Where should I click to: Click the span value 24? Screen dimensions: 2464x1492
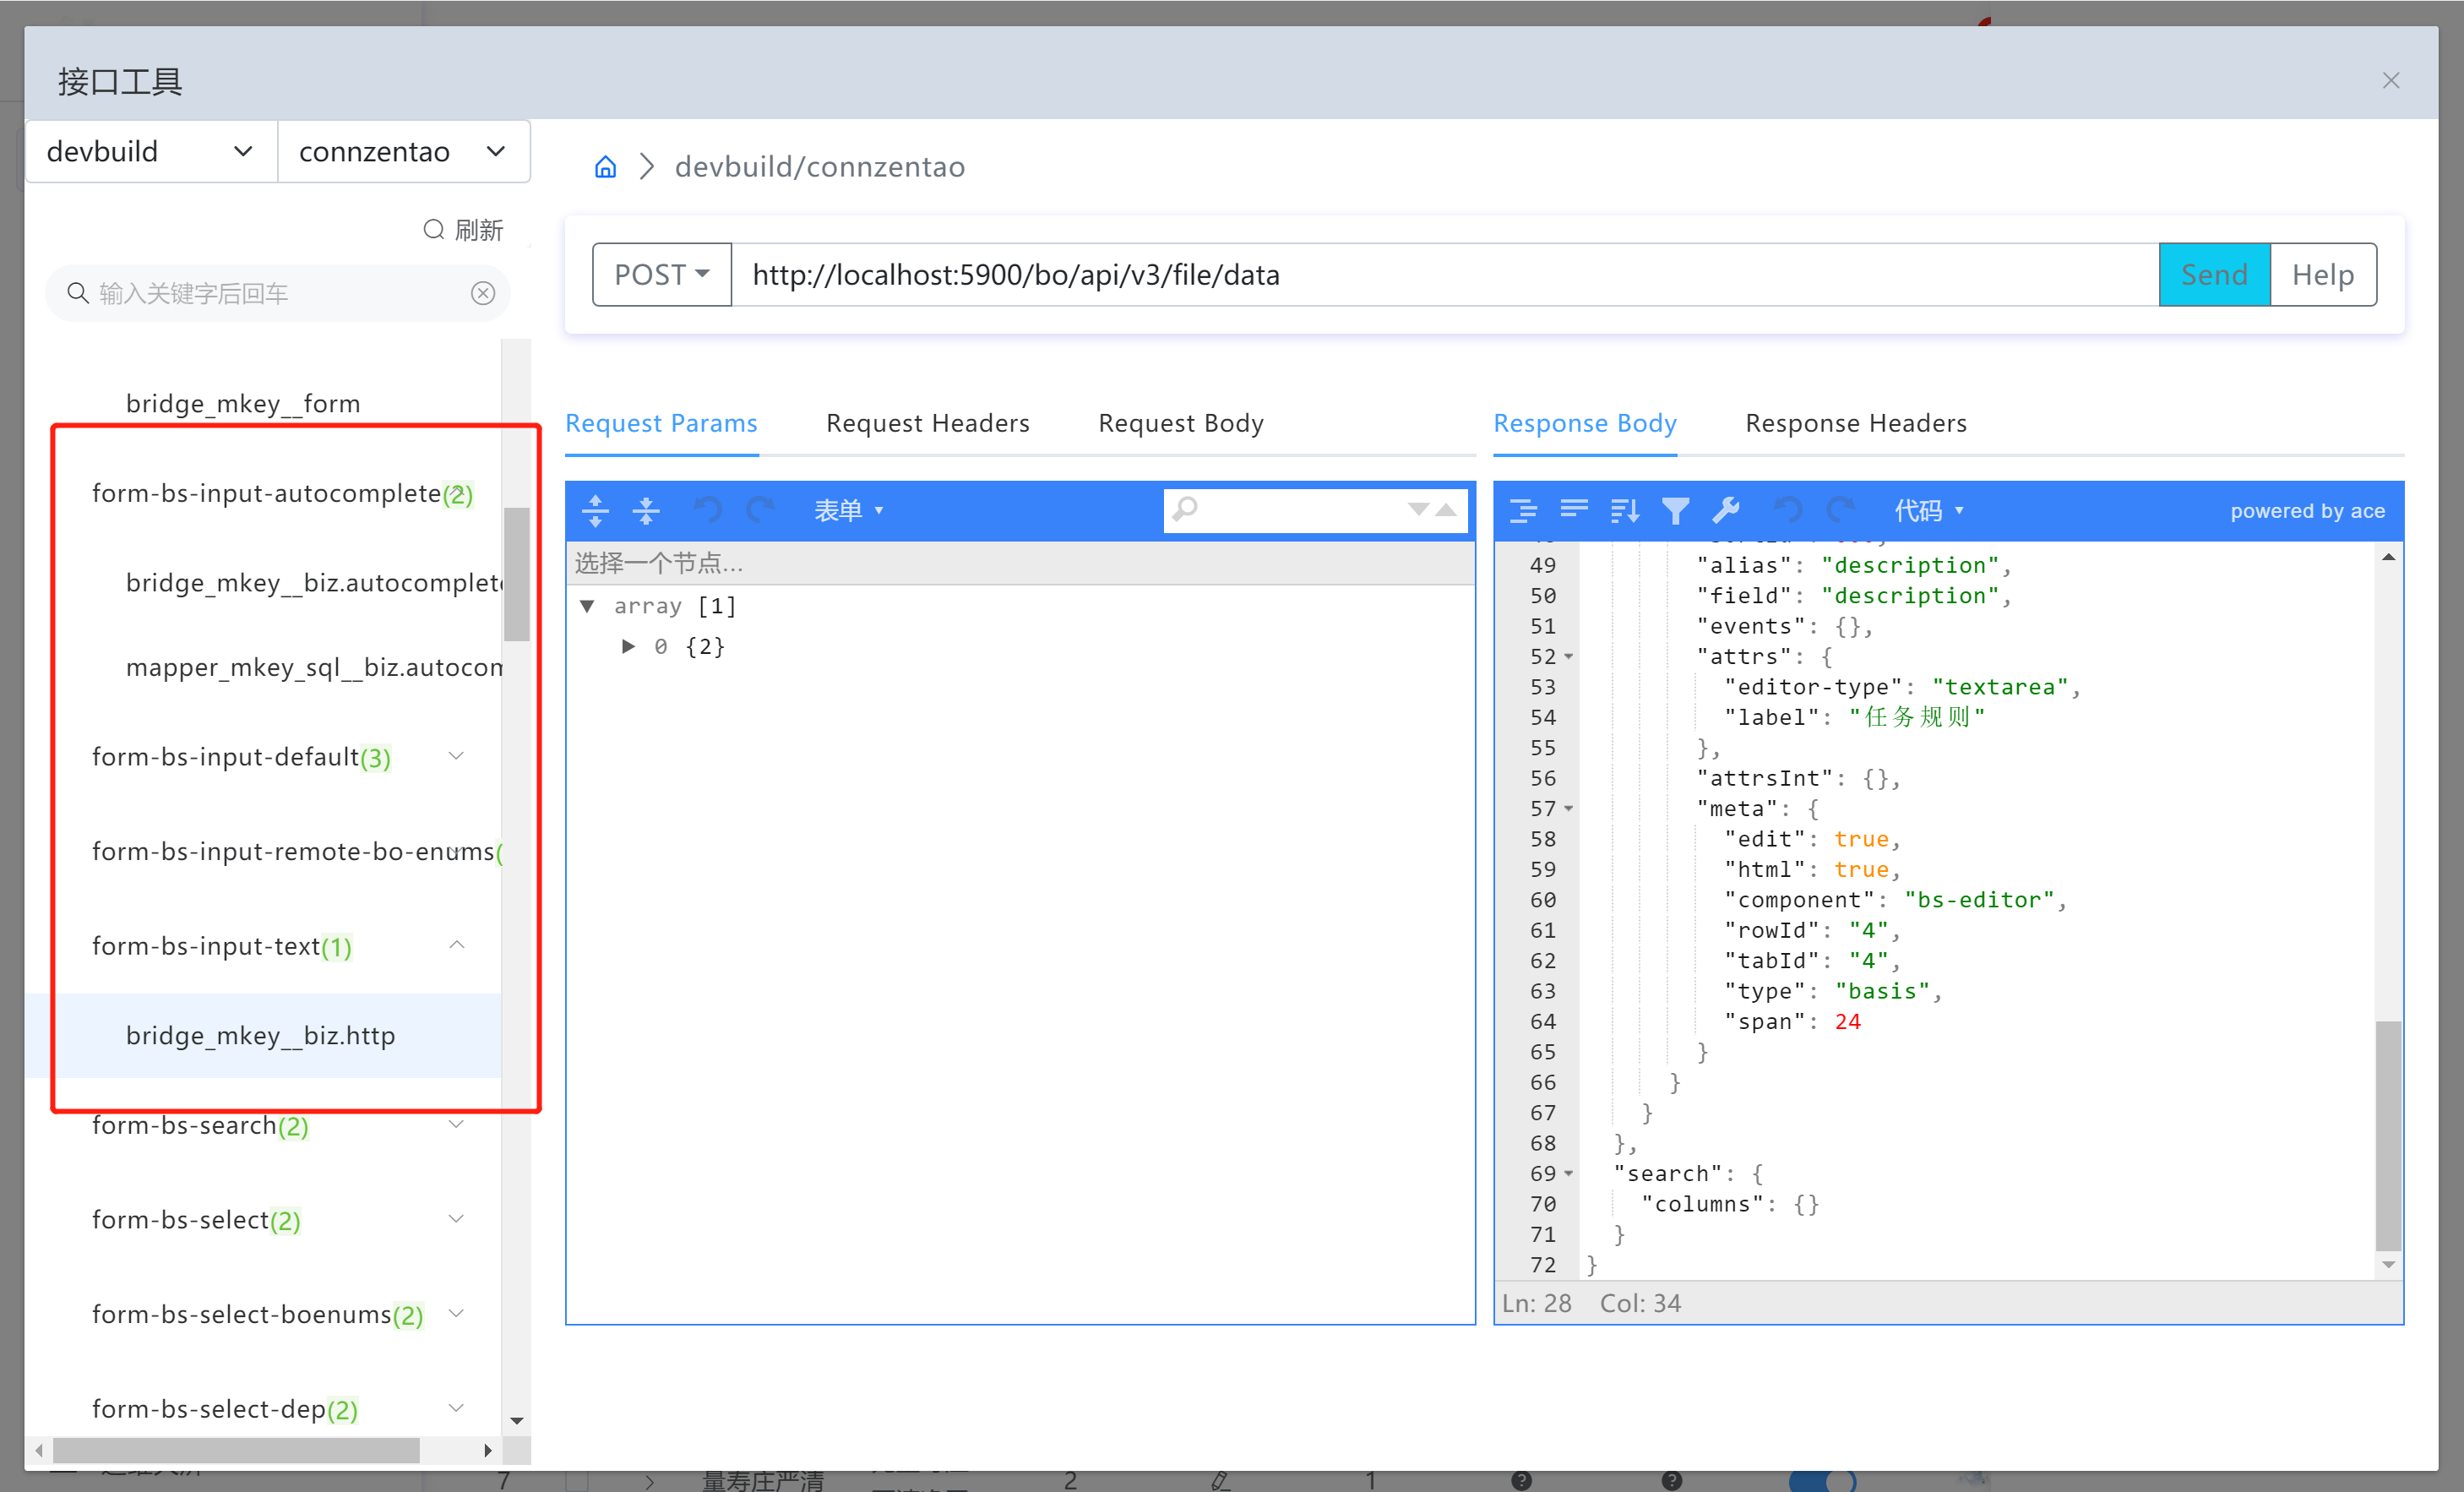1847,1022
